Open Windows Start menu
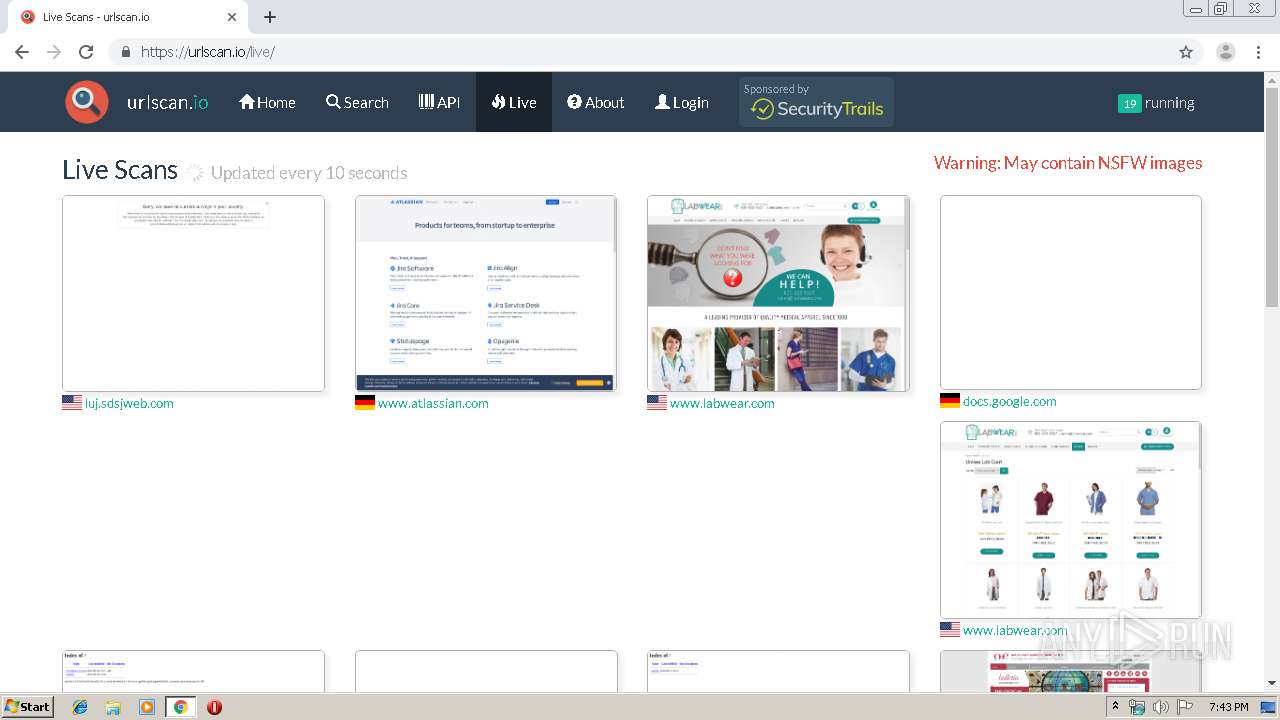 coord(27,706)
